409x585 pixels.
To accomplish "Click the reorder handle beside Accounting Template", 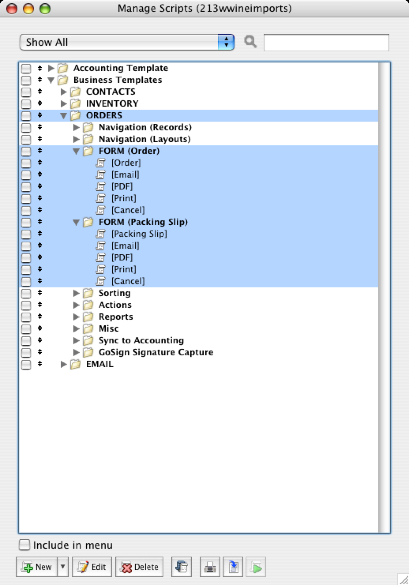I will [x=40, y=68].
